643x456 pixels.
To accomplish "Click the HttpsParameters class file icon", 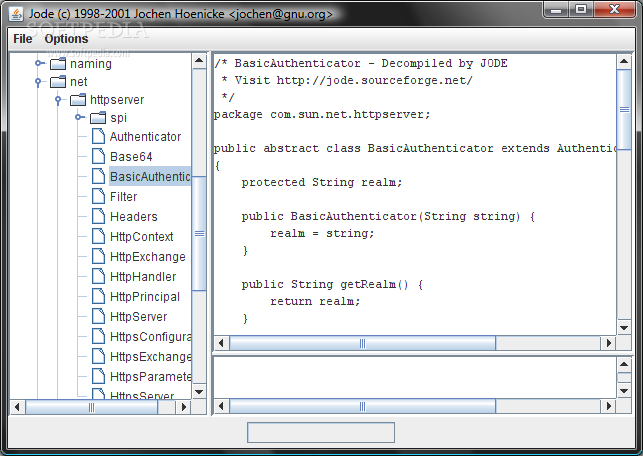I will coord(98,376).
